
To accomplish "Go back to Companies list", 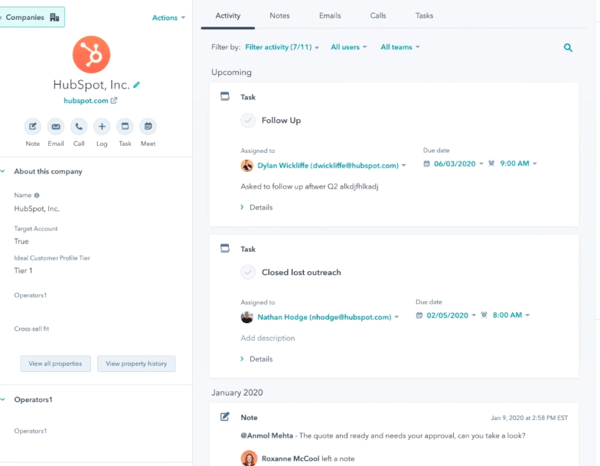I will coord(31,17).
